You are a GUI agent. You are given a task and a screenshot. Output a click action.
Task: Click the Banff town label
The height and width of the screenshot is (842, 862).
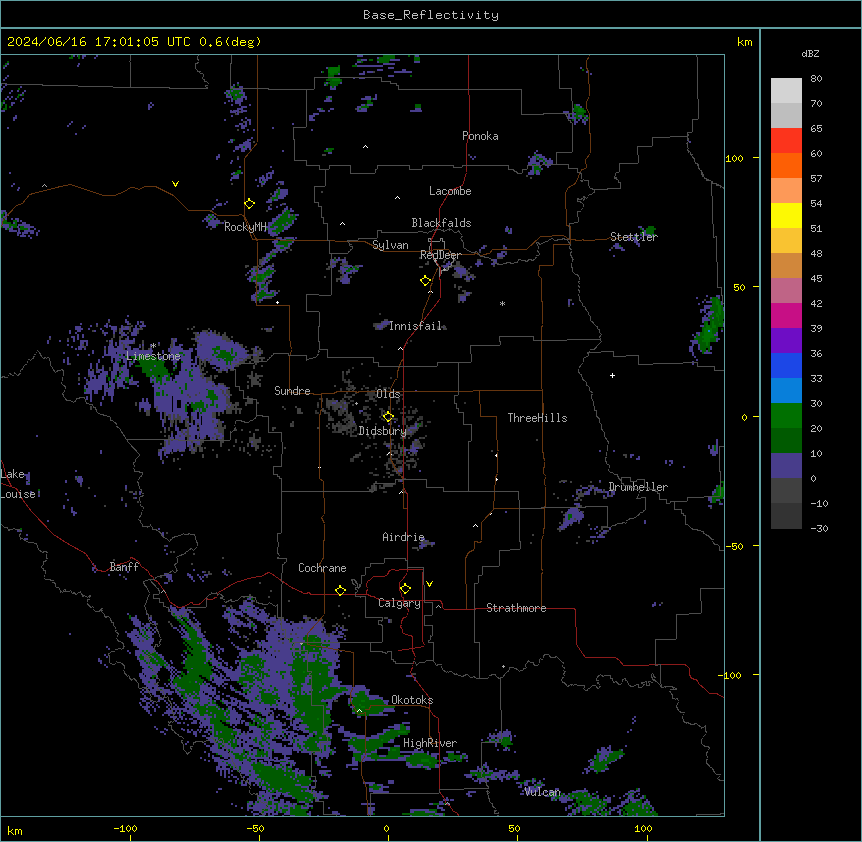coord(124,567)
